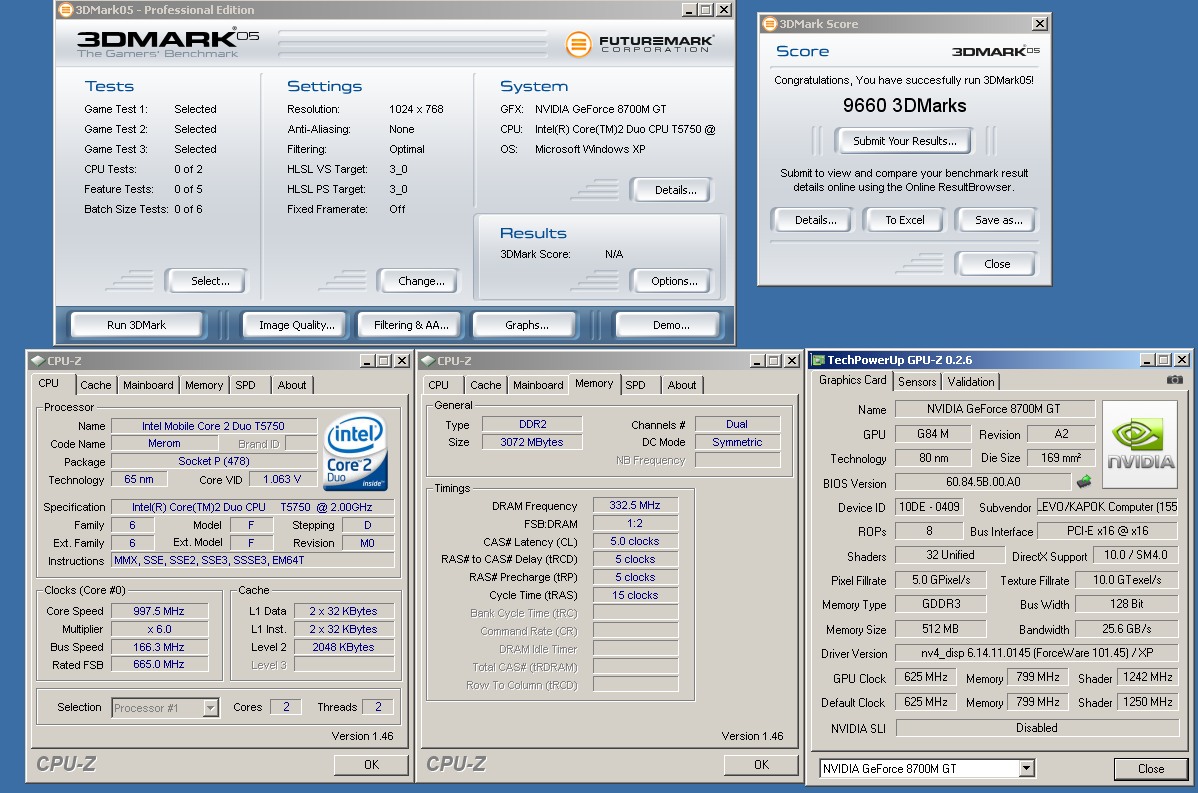Open SPD tab in right CPU-Z window
Viewport: 1198px width, 793px height.
pos(636,385)
